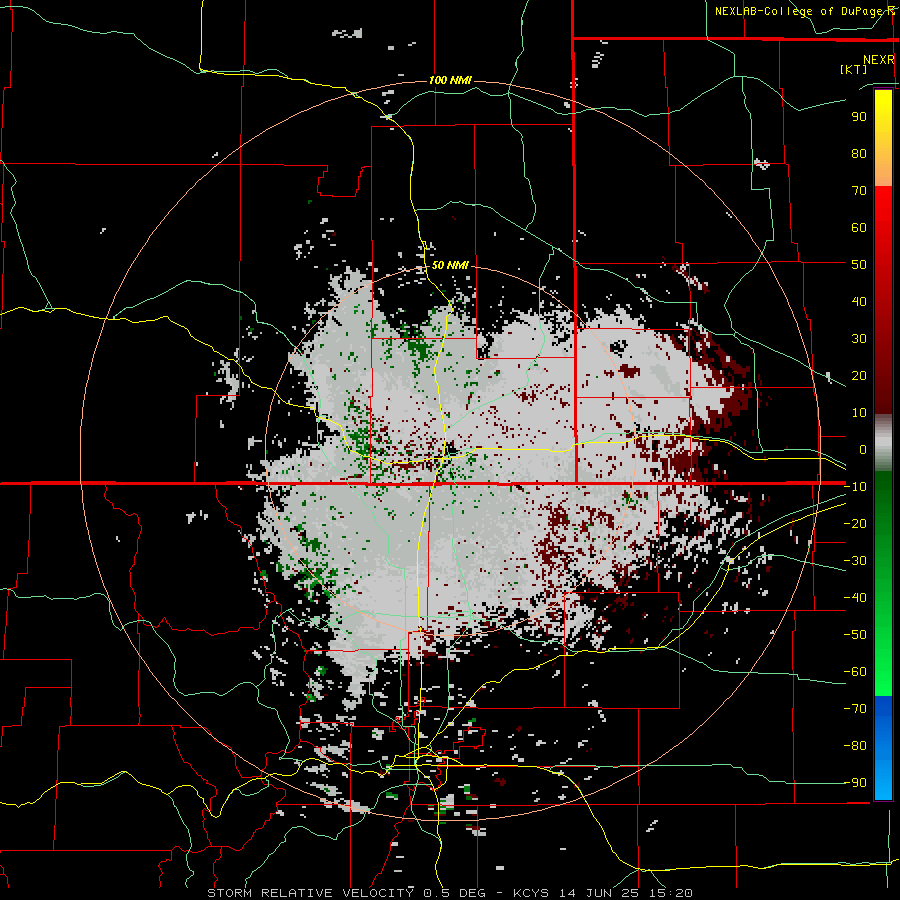This screenshot has width=900, height=900.
Task: Click the [KT] units label
Action: [854, 69]
